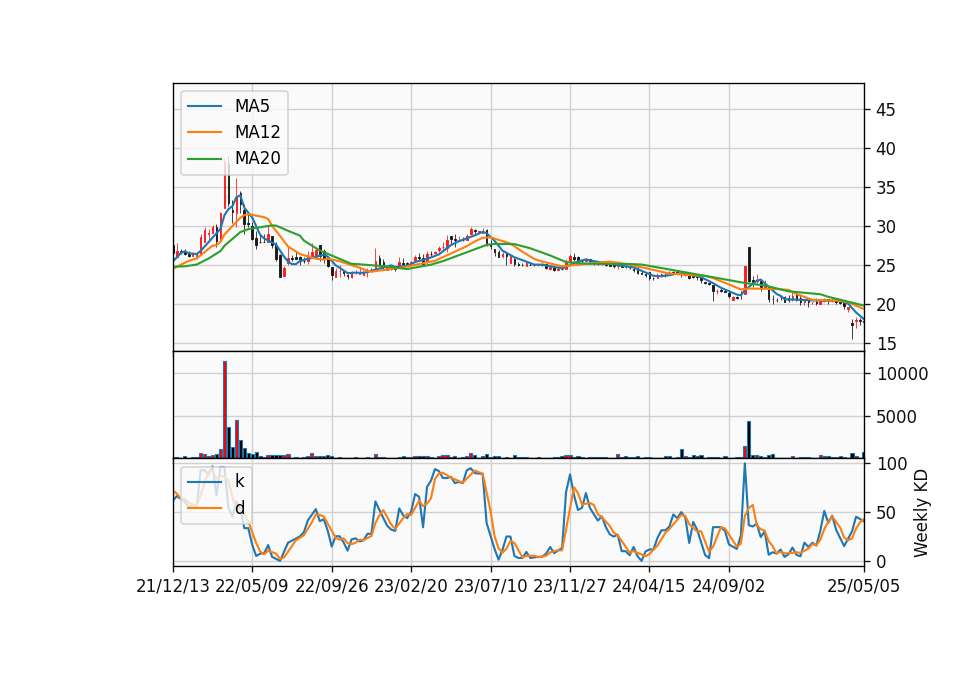This screenshot has width=960, height=690.
Task: Click the price axis value 30
Action: coord(886,227)
